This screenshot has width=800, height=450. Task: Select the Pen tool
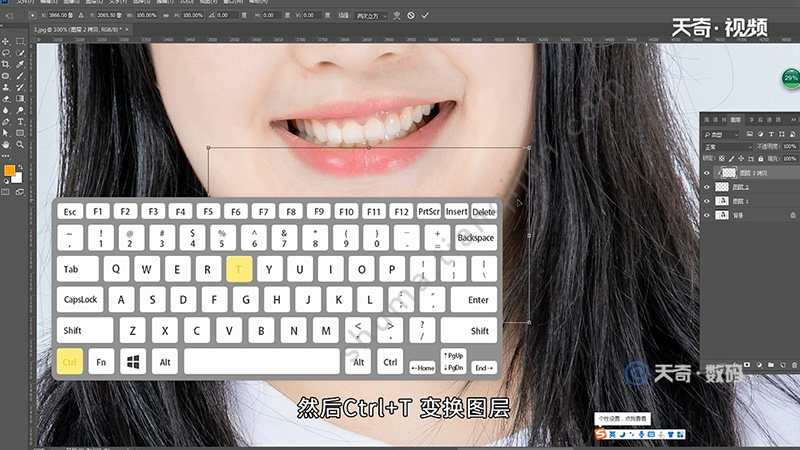[6, 122]
